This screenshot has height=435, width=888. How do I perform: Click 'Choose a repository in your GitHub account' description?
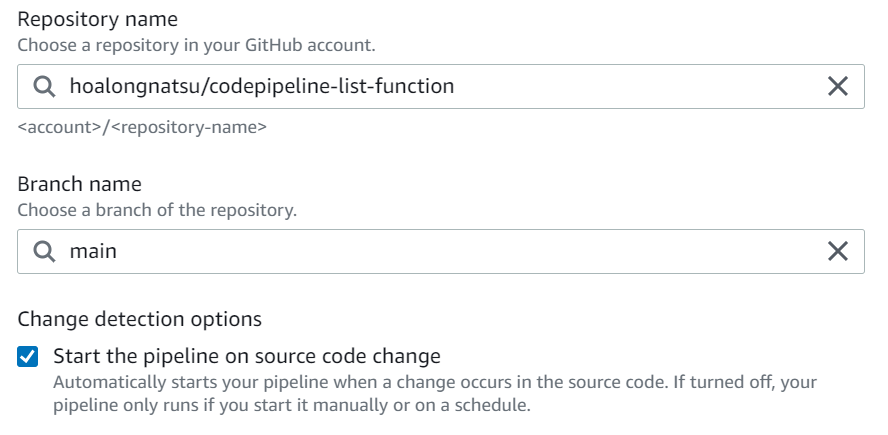[196, 45]
